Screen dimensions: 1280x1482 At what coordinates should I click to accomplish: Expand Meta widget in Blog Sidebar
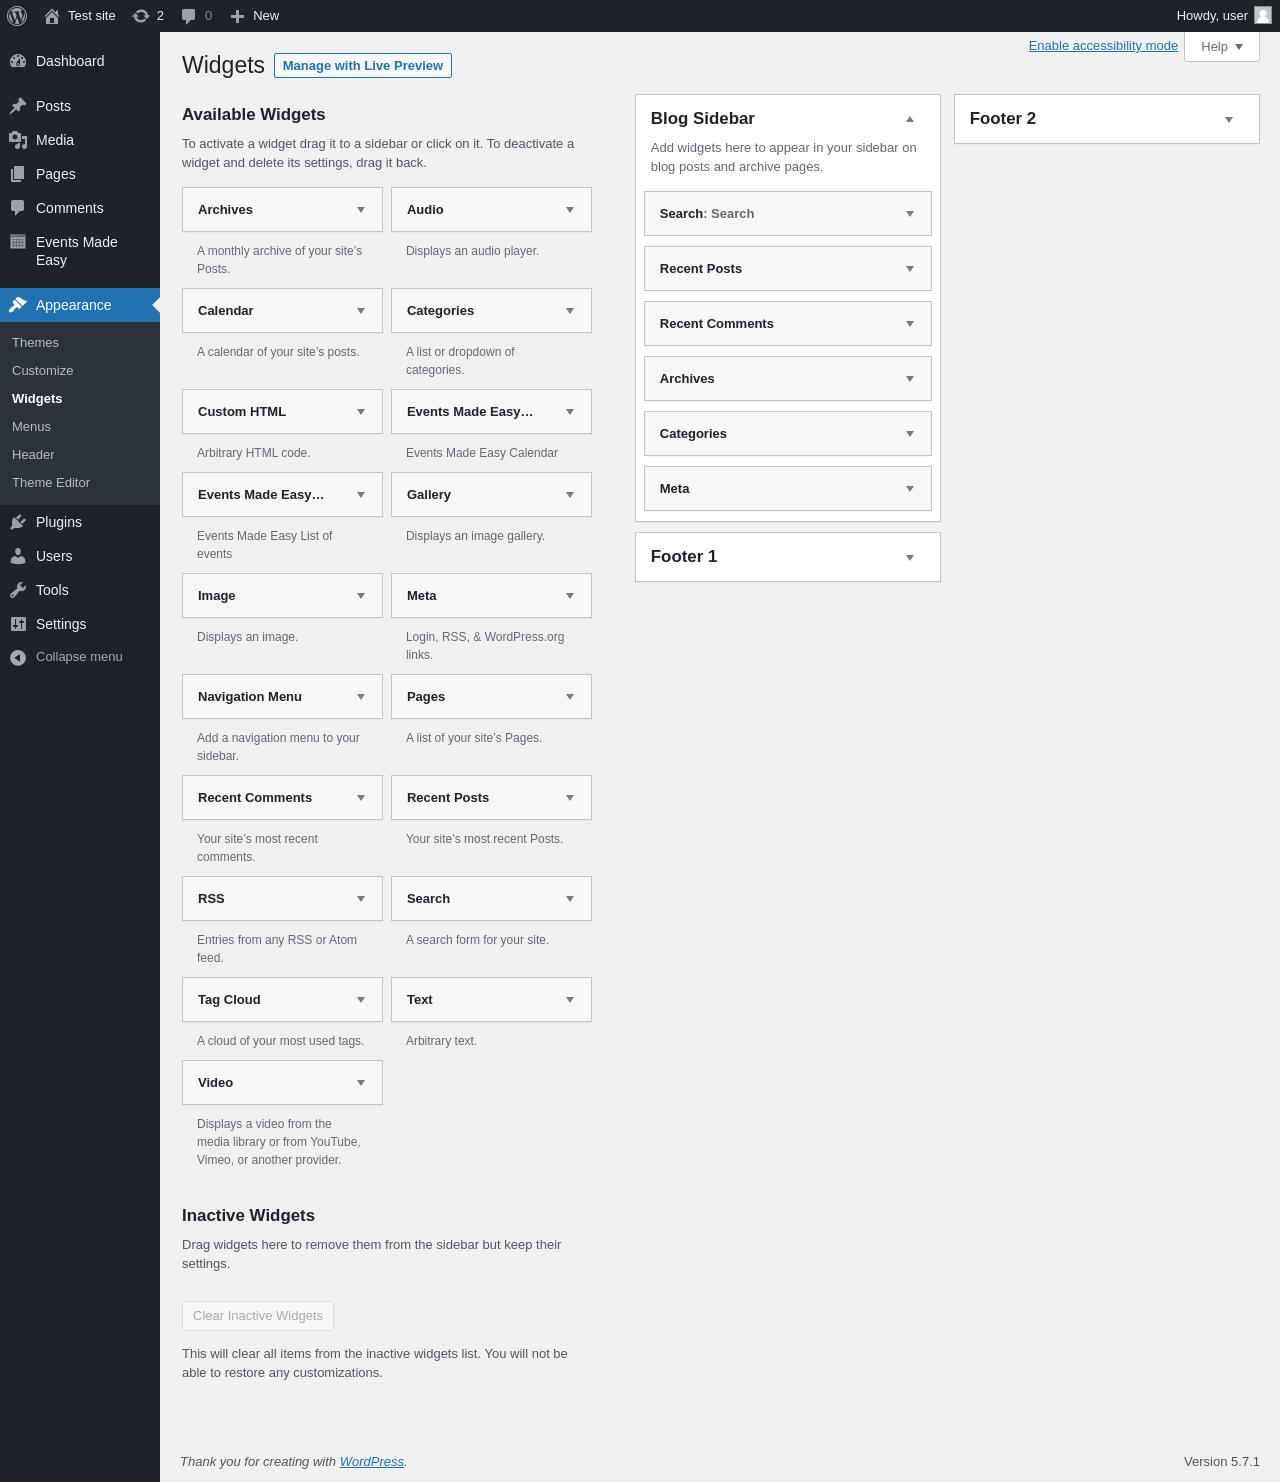click(910, 489)
